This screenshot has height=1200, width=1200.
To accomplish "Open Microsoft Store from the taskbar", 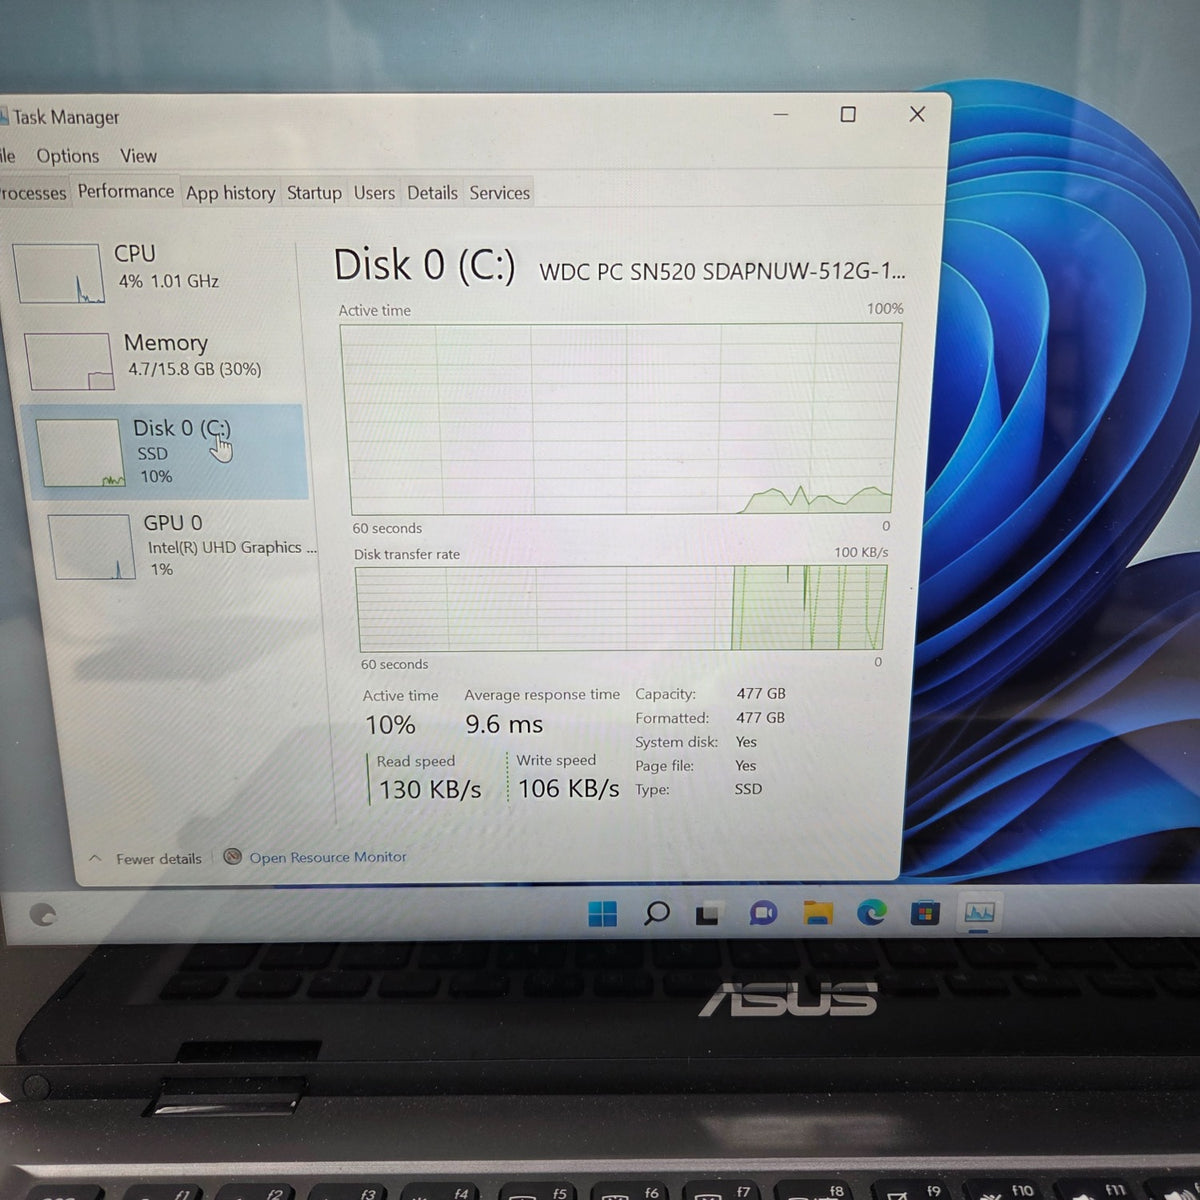I will pos(925,913).
